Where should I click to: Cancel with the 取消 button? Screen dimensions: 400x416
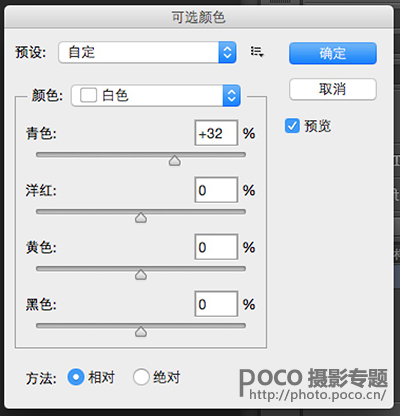[x=333, y=89]
